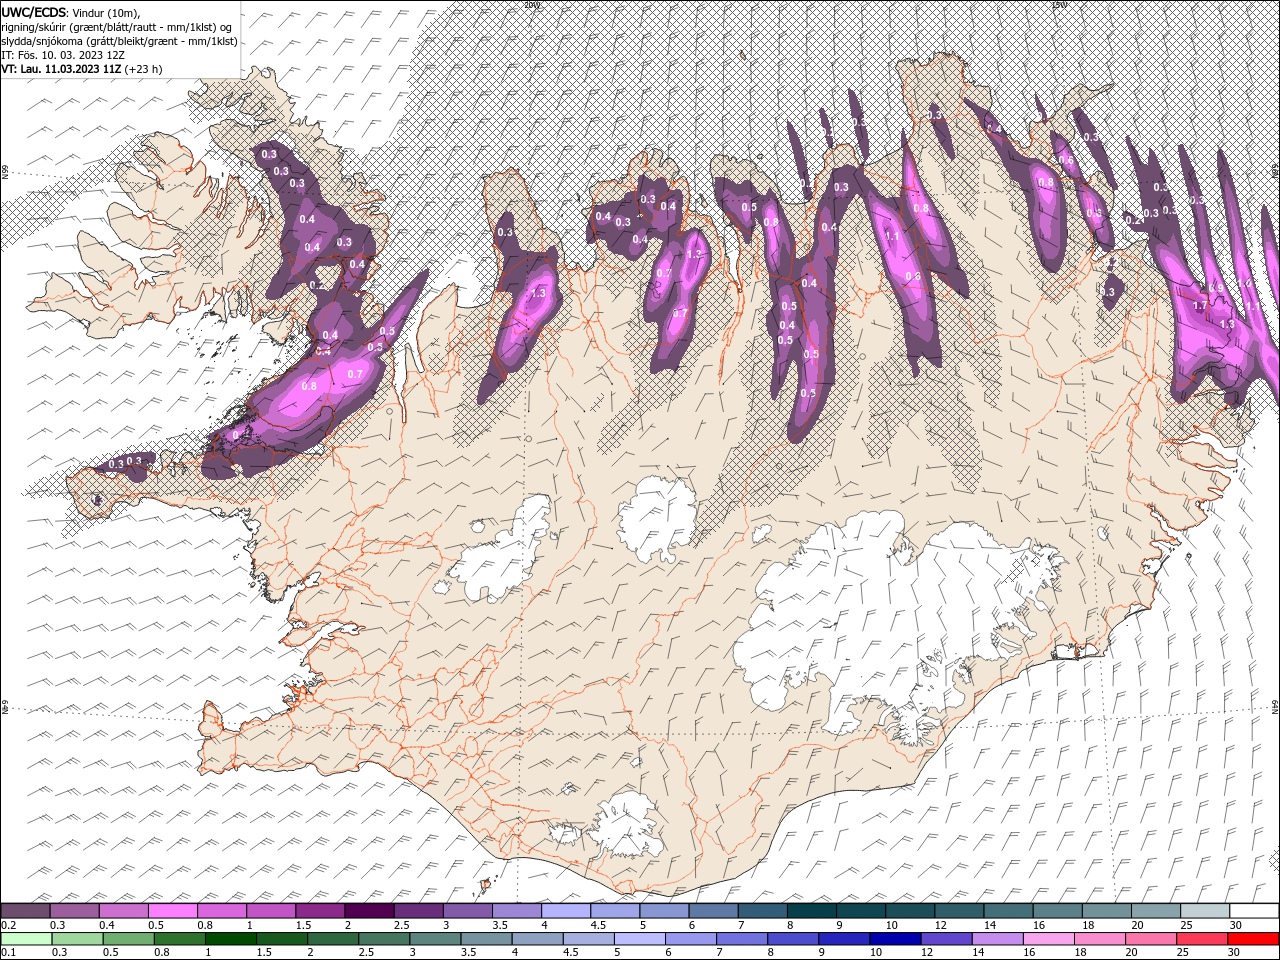Click the 1.7 precipitation value on the map

pyautogui.click(x=1201, y=305)
